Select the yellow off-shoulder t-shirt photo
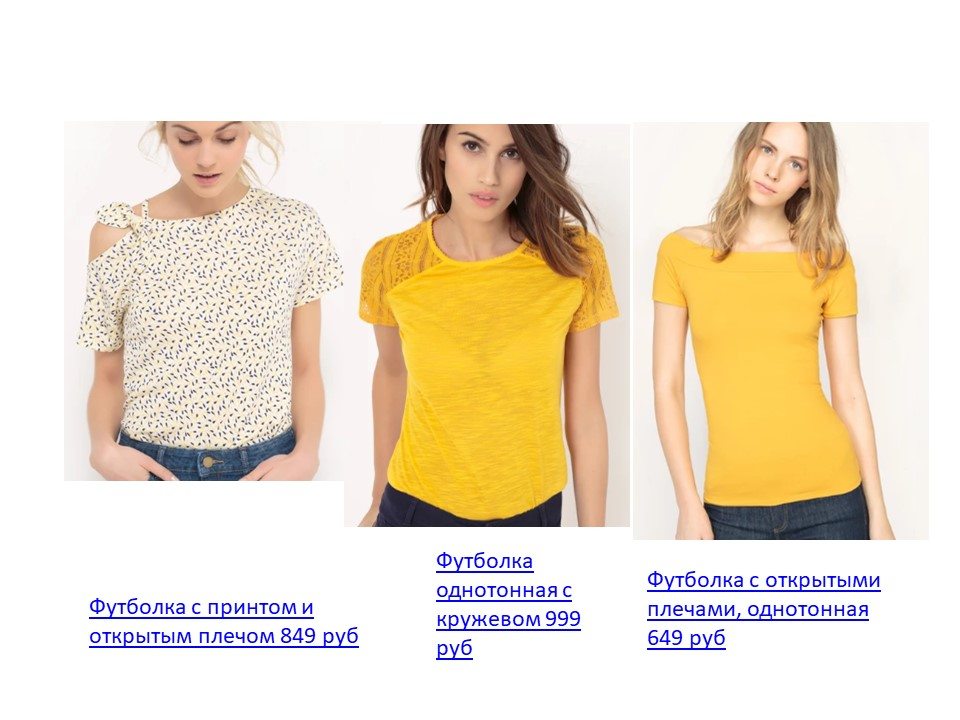Viewport: 960px width, 720px height. [781, 331]
